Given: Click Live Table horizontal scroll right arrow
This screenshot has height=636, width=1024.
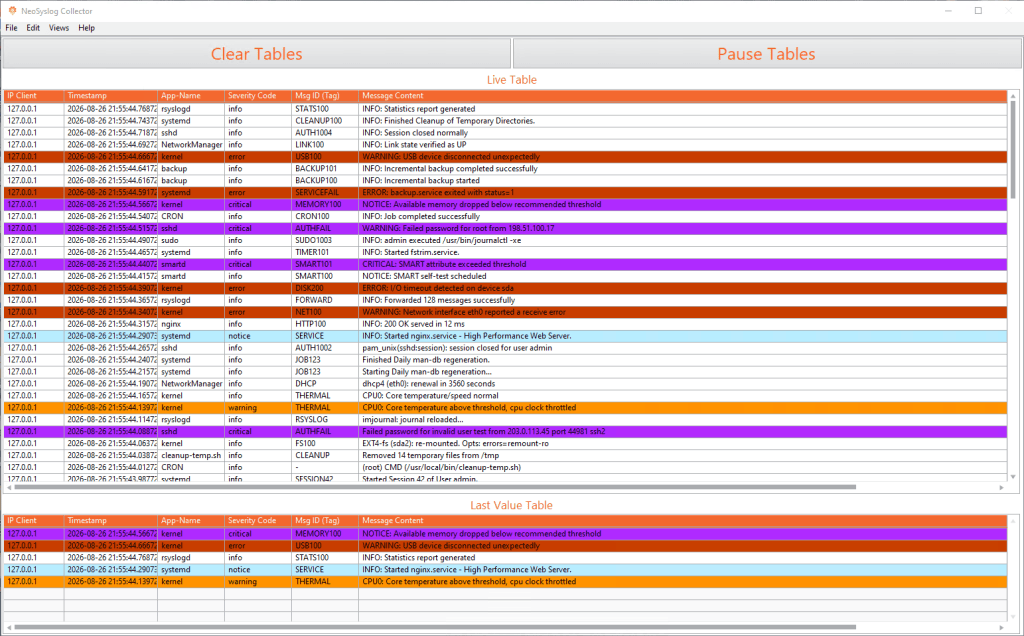Looking at the screenshot, I should (1002, 487).
